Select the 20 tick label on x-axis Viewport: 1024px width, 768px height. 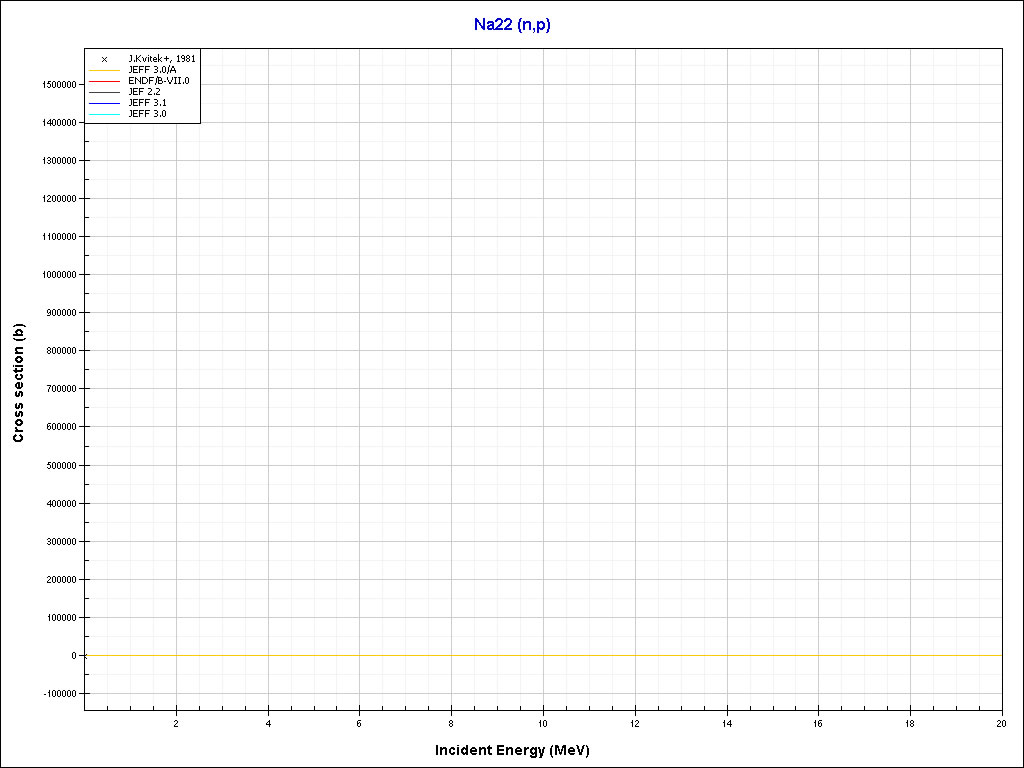point(1000,723)
